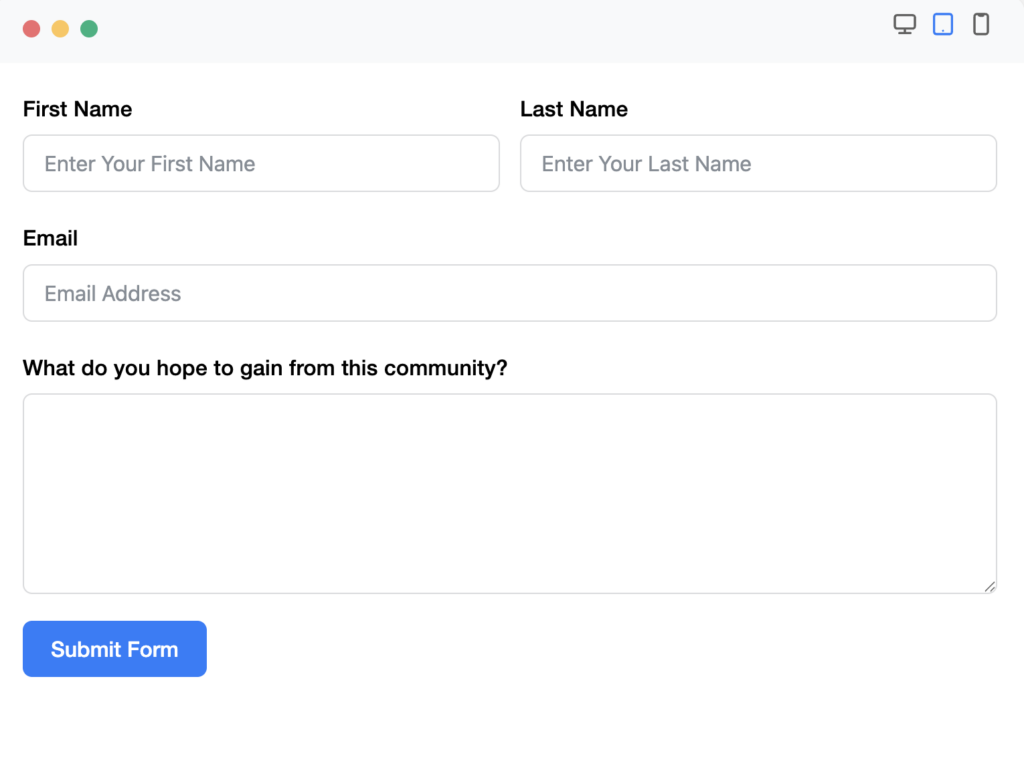Click the red traffic light dot

30,29
